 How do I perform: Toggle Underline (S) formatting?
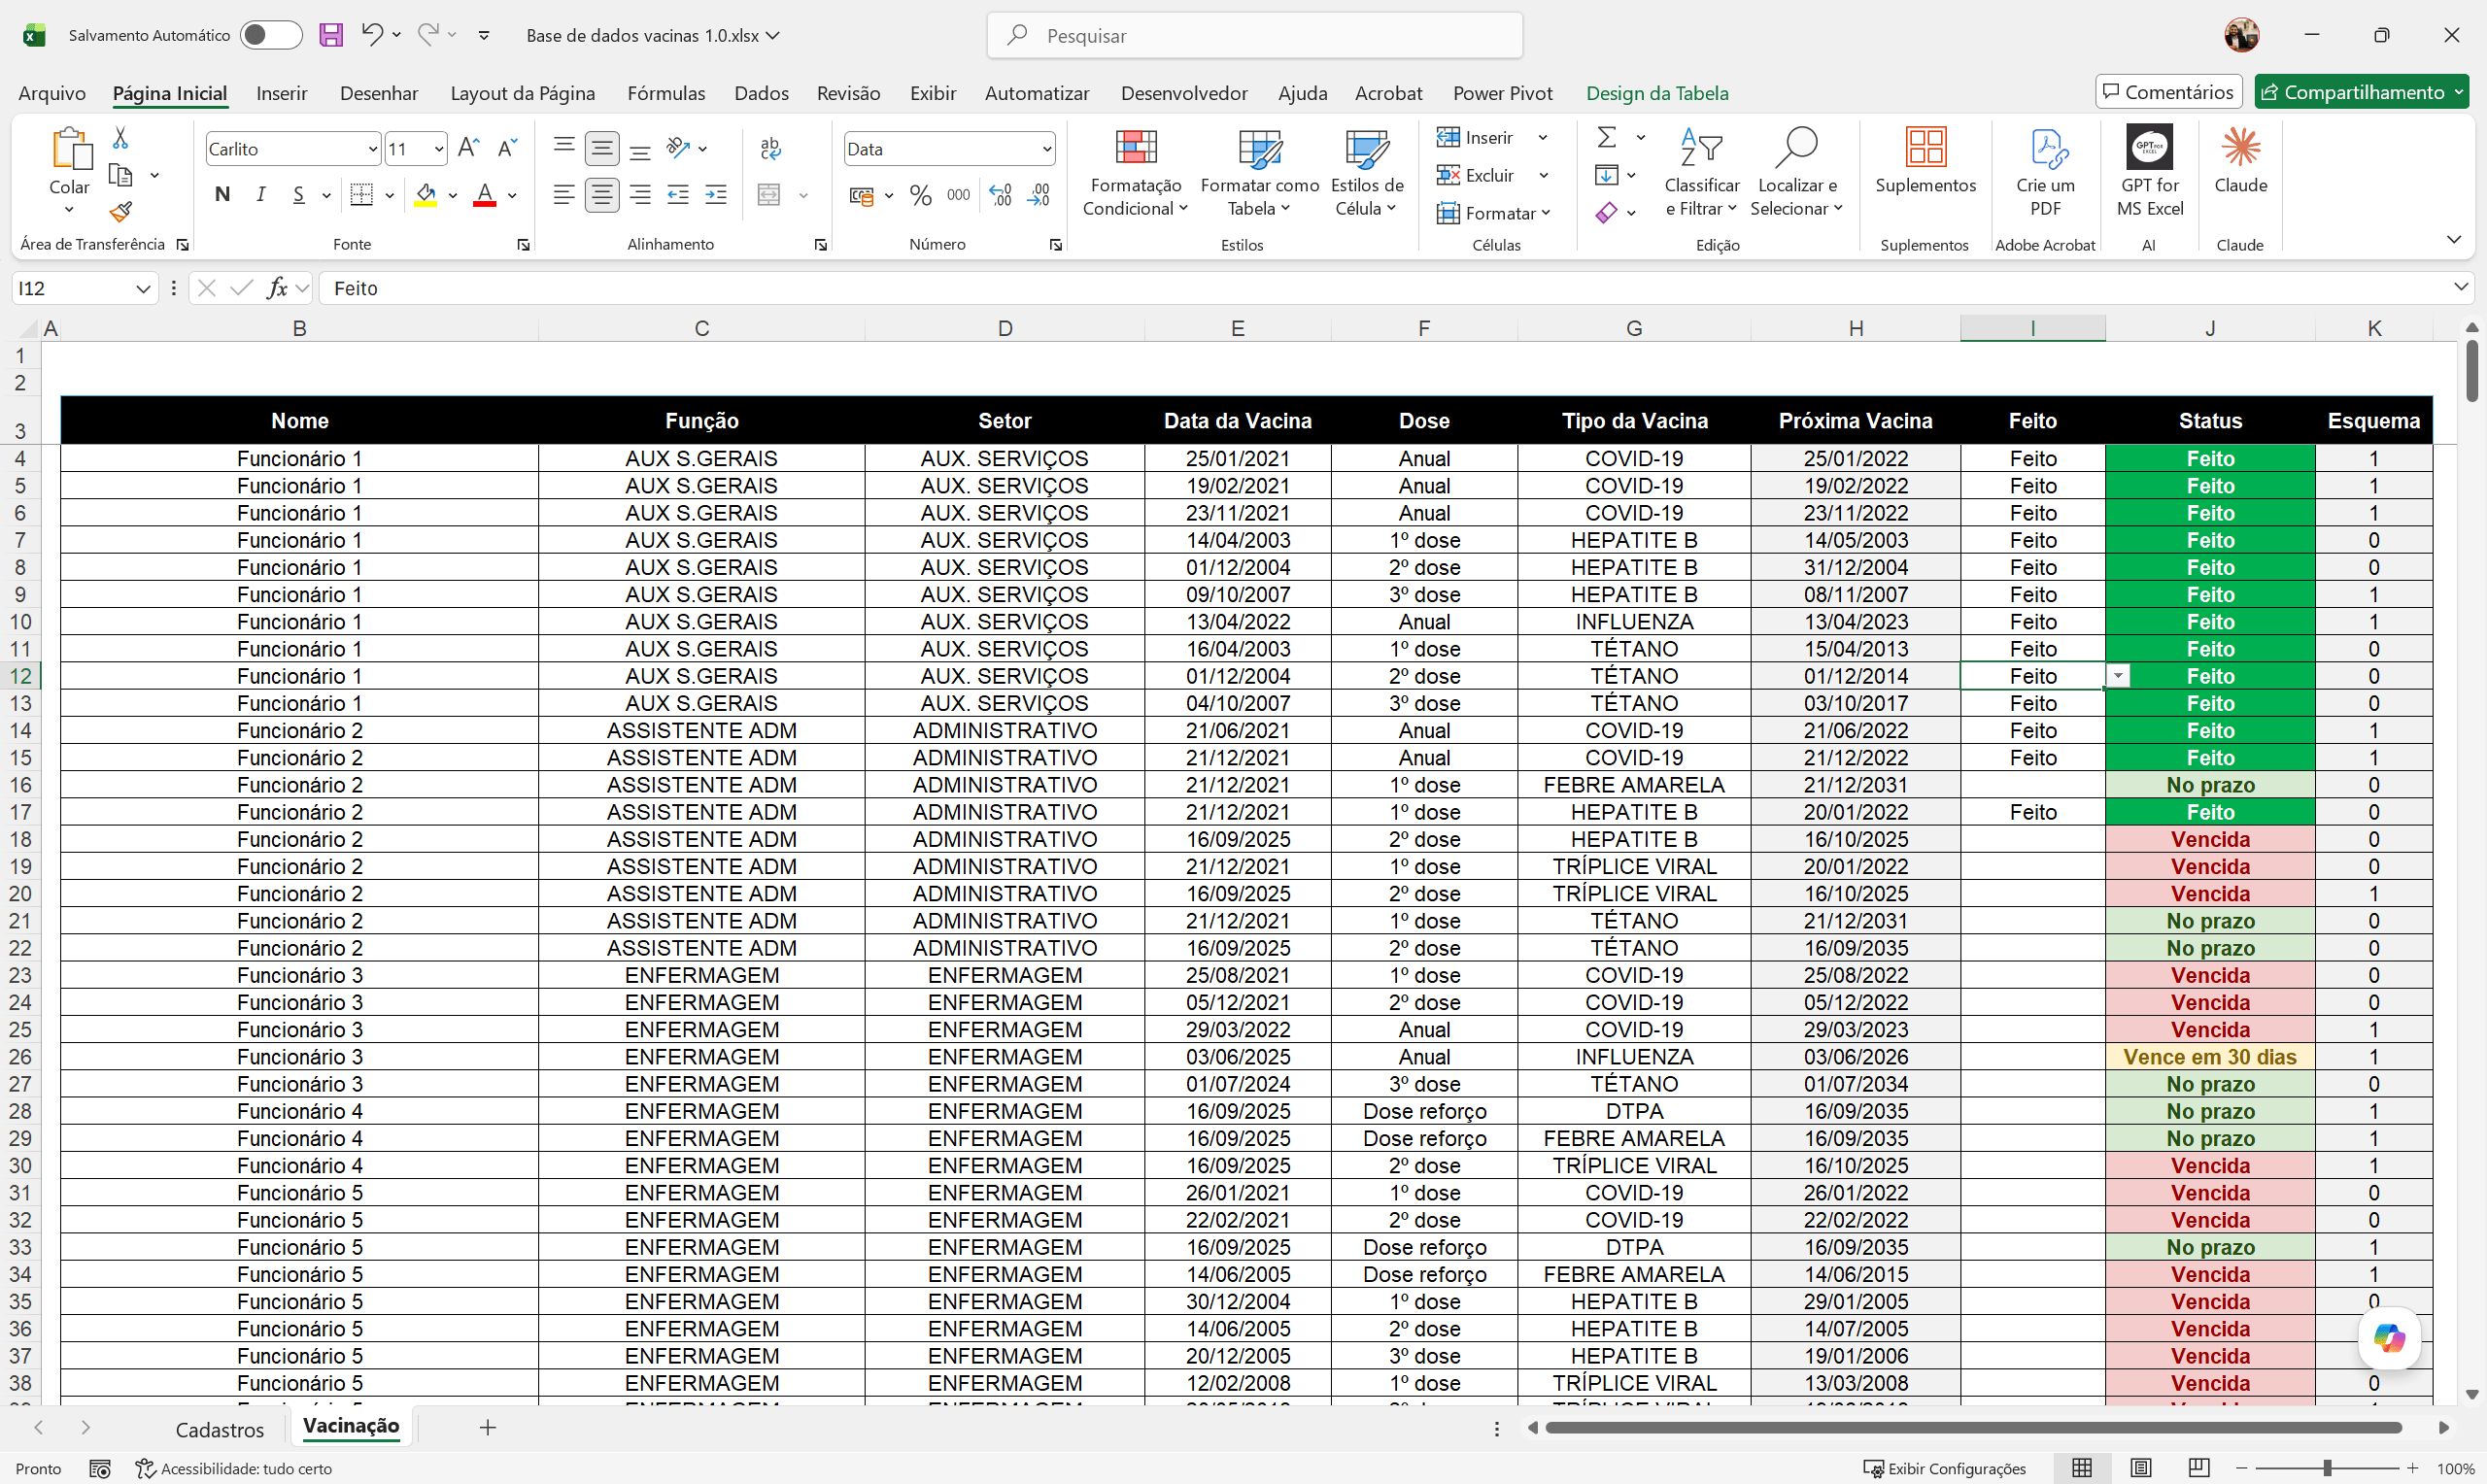coord(299,195)
